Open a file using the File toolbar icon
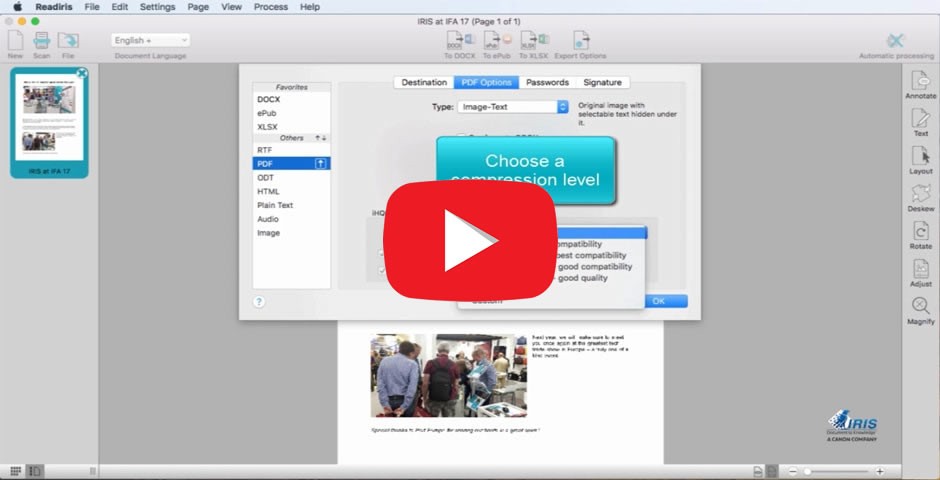Screen dimensions: 940x480 [68, 41]
